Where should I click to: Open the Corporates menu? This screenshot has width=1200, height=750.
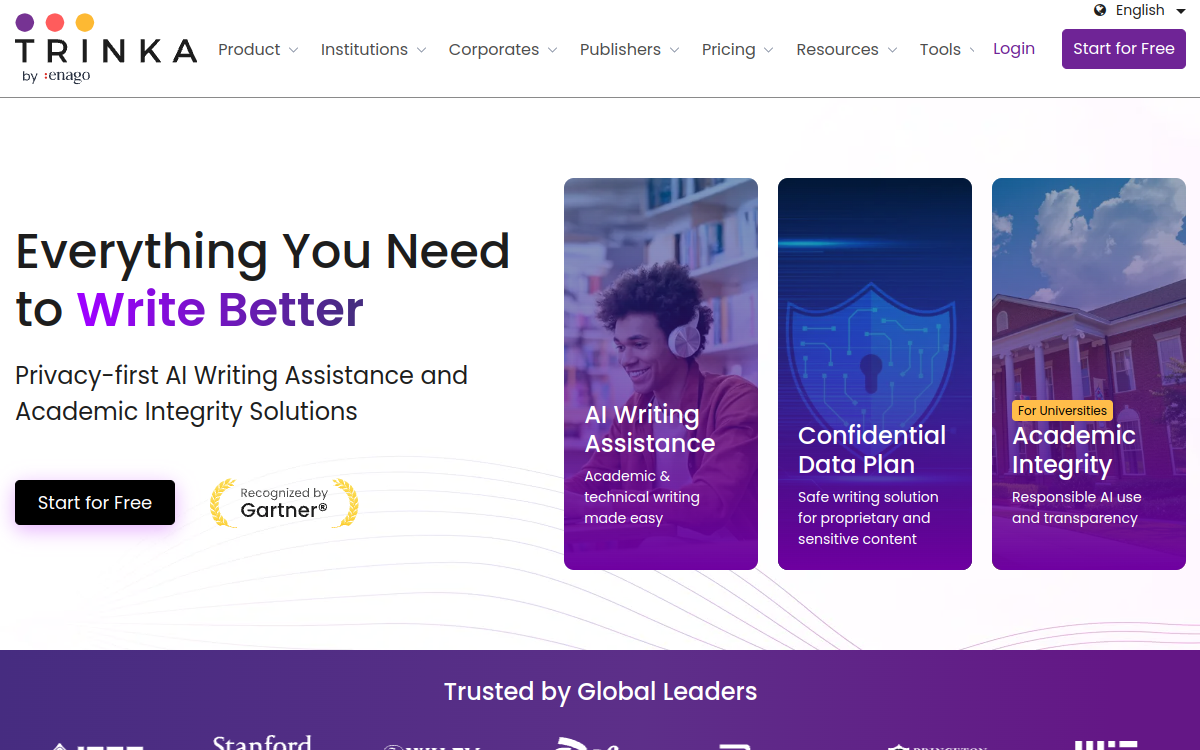coord(503,49)
